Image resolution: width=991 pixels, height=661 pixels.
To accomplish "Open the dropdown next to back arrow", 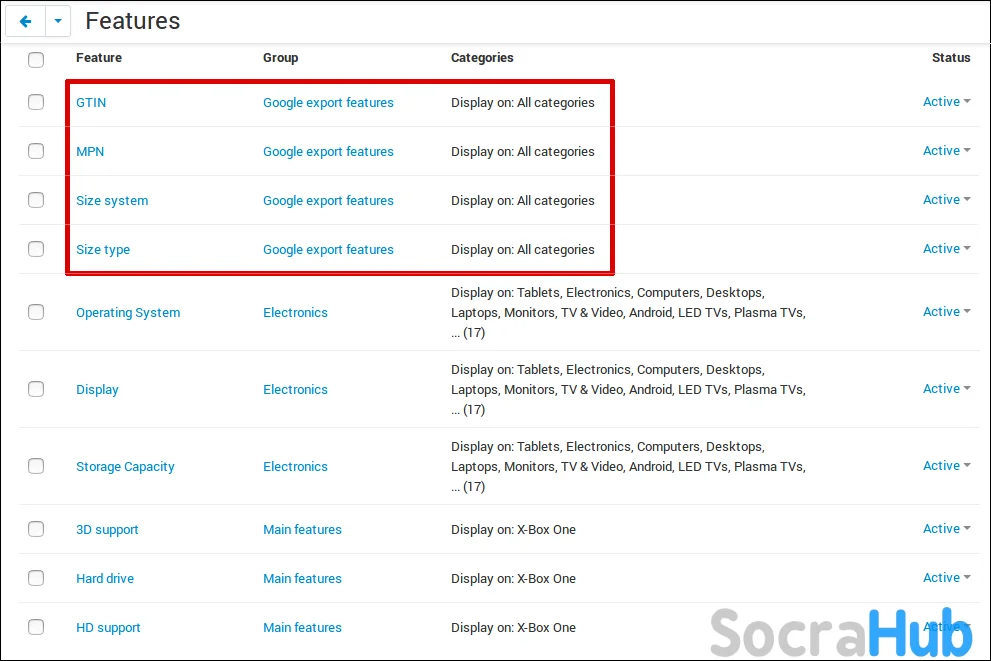I will point(58,21).
